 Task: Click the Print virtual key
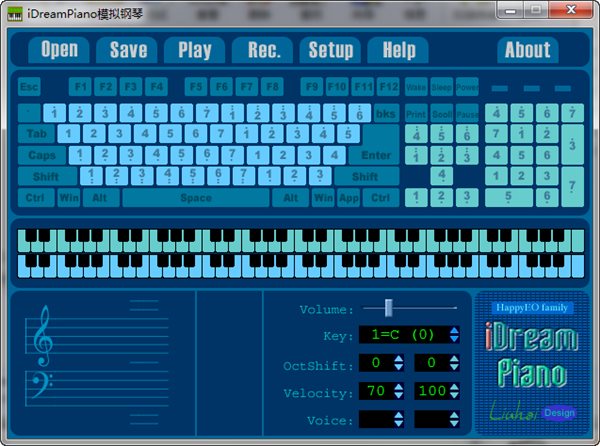click(x=416, y=113)
